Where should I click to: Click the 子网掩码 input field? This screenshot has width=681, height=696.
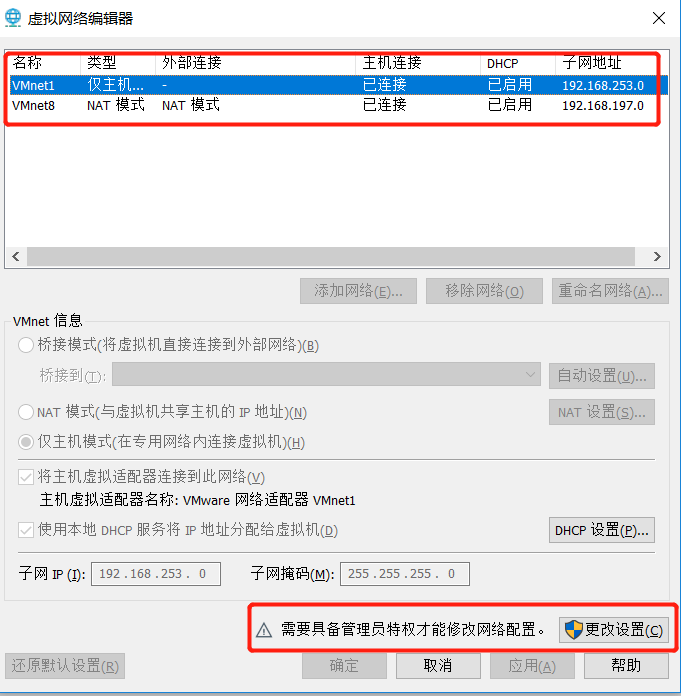[405, 574]
